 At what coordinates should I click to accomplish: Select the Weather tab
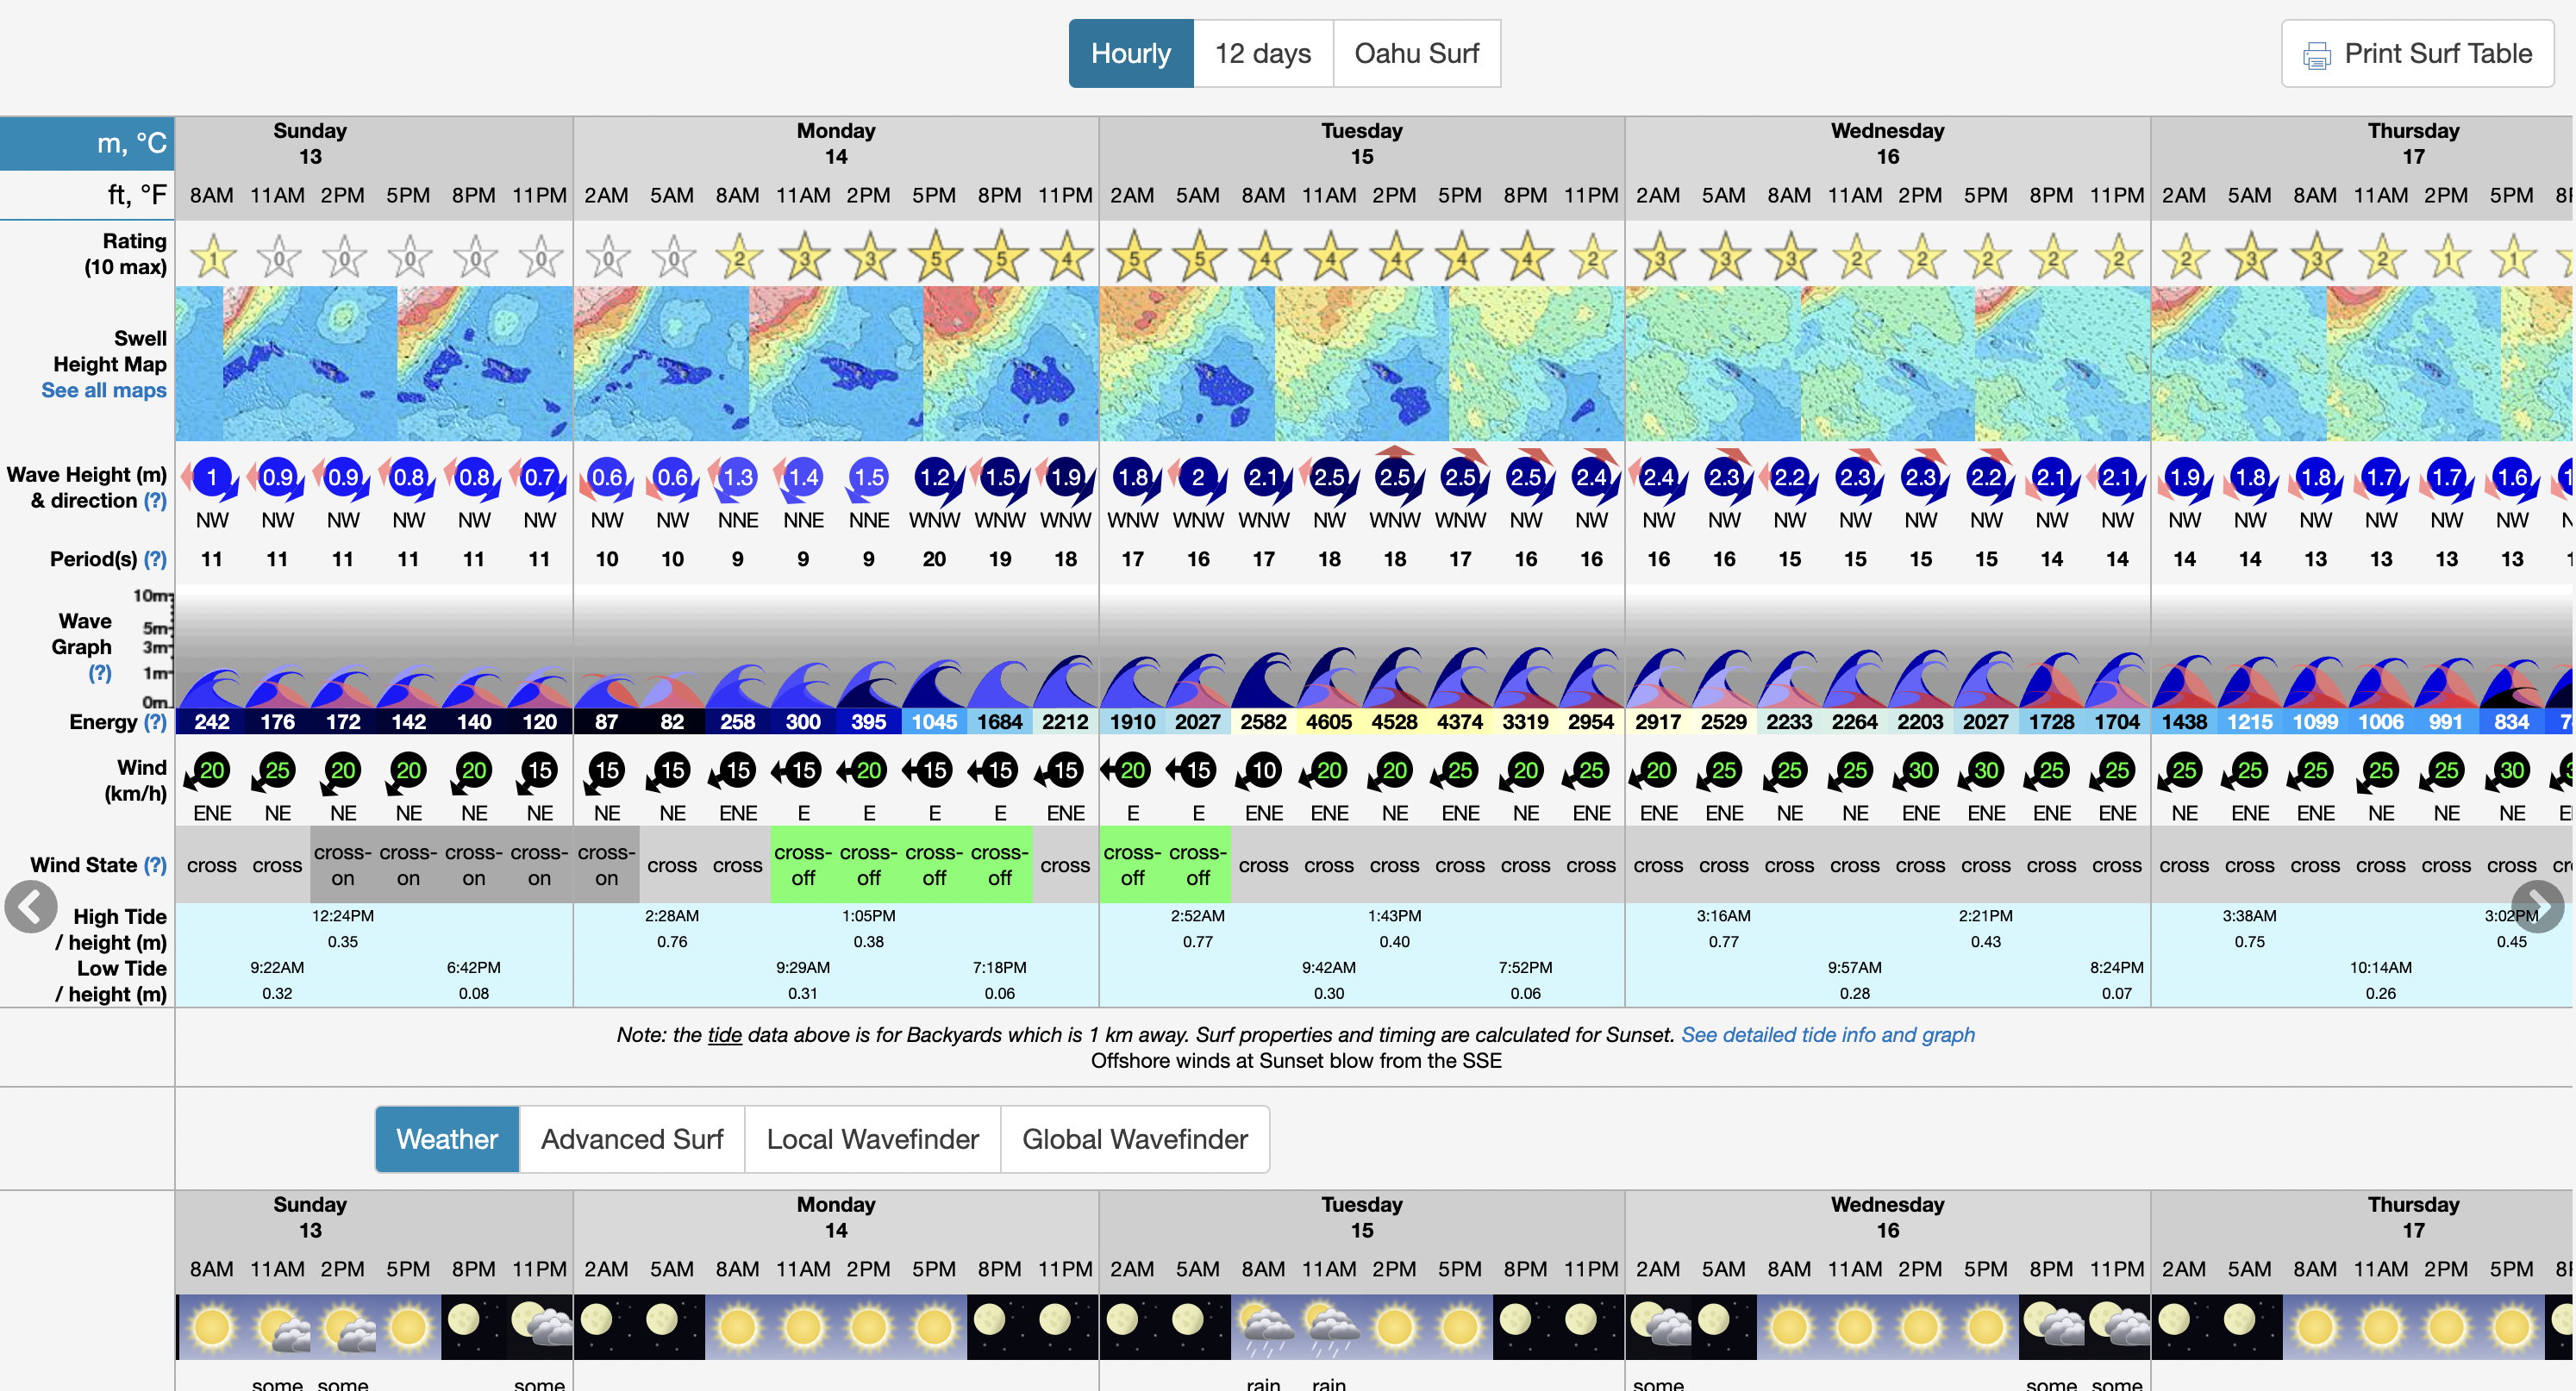click(447, 1139)
